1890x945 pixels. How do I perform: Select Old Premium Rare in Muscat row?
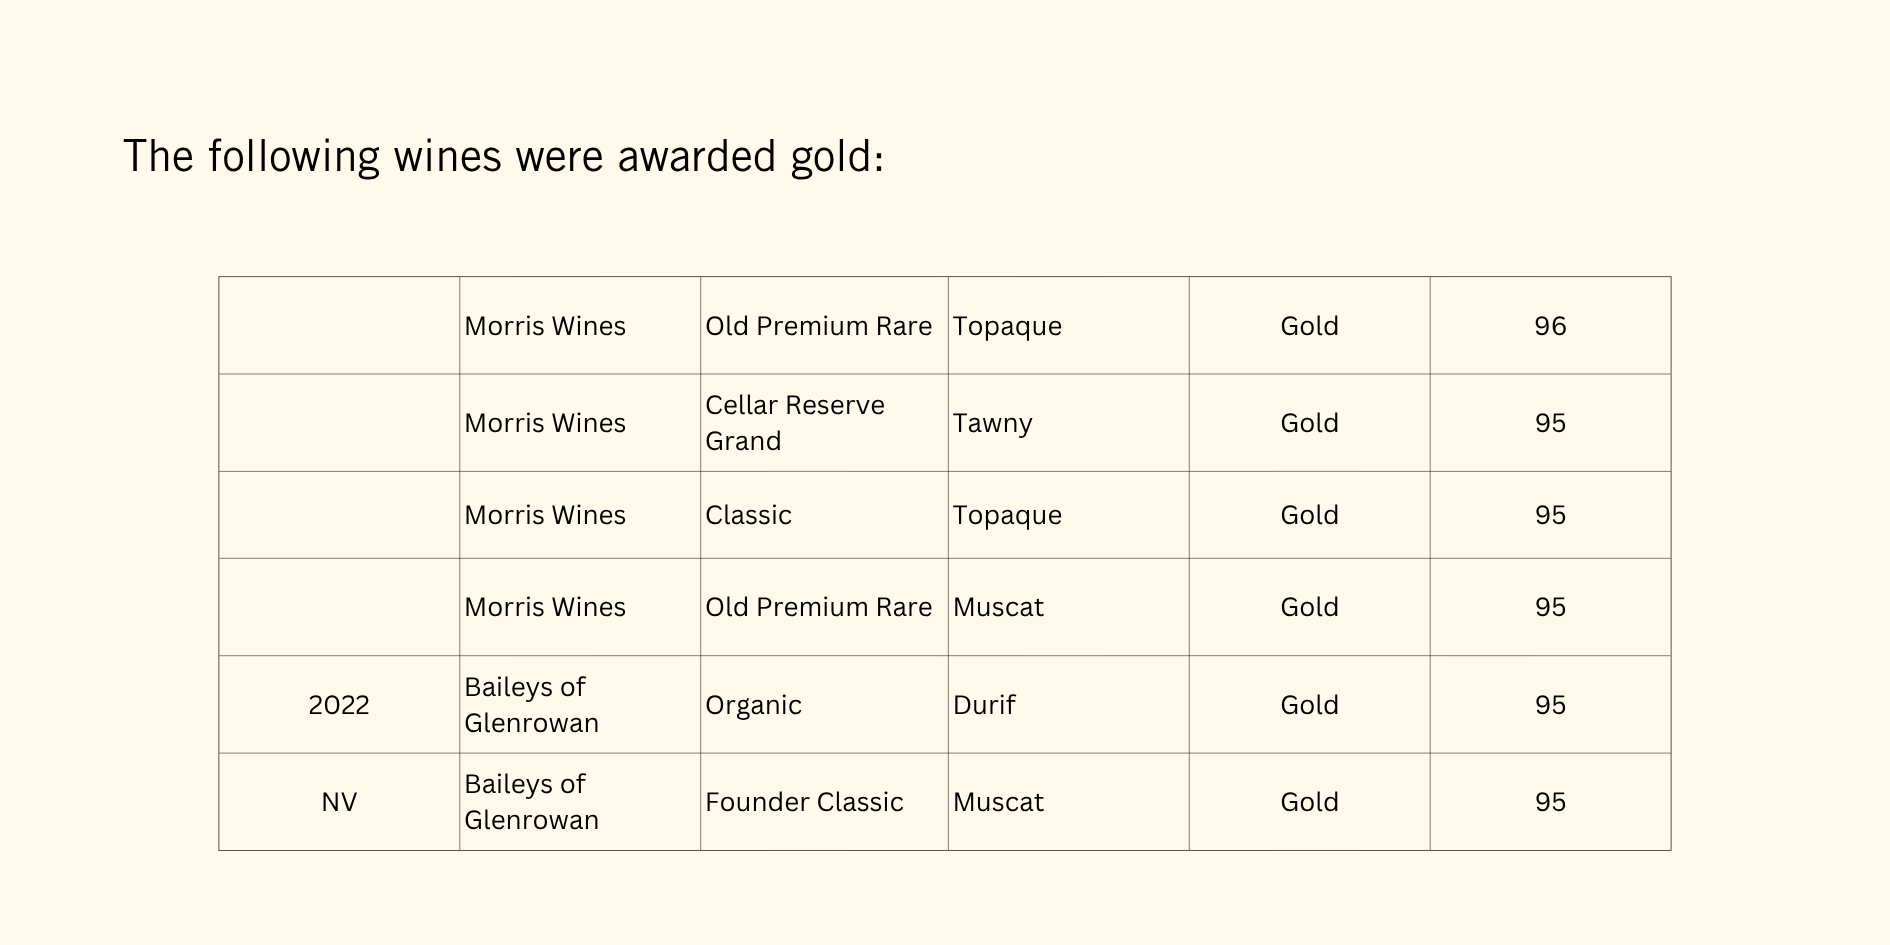(824, 607)
